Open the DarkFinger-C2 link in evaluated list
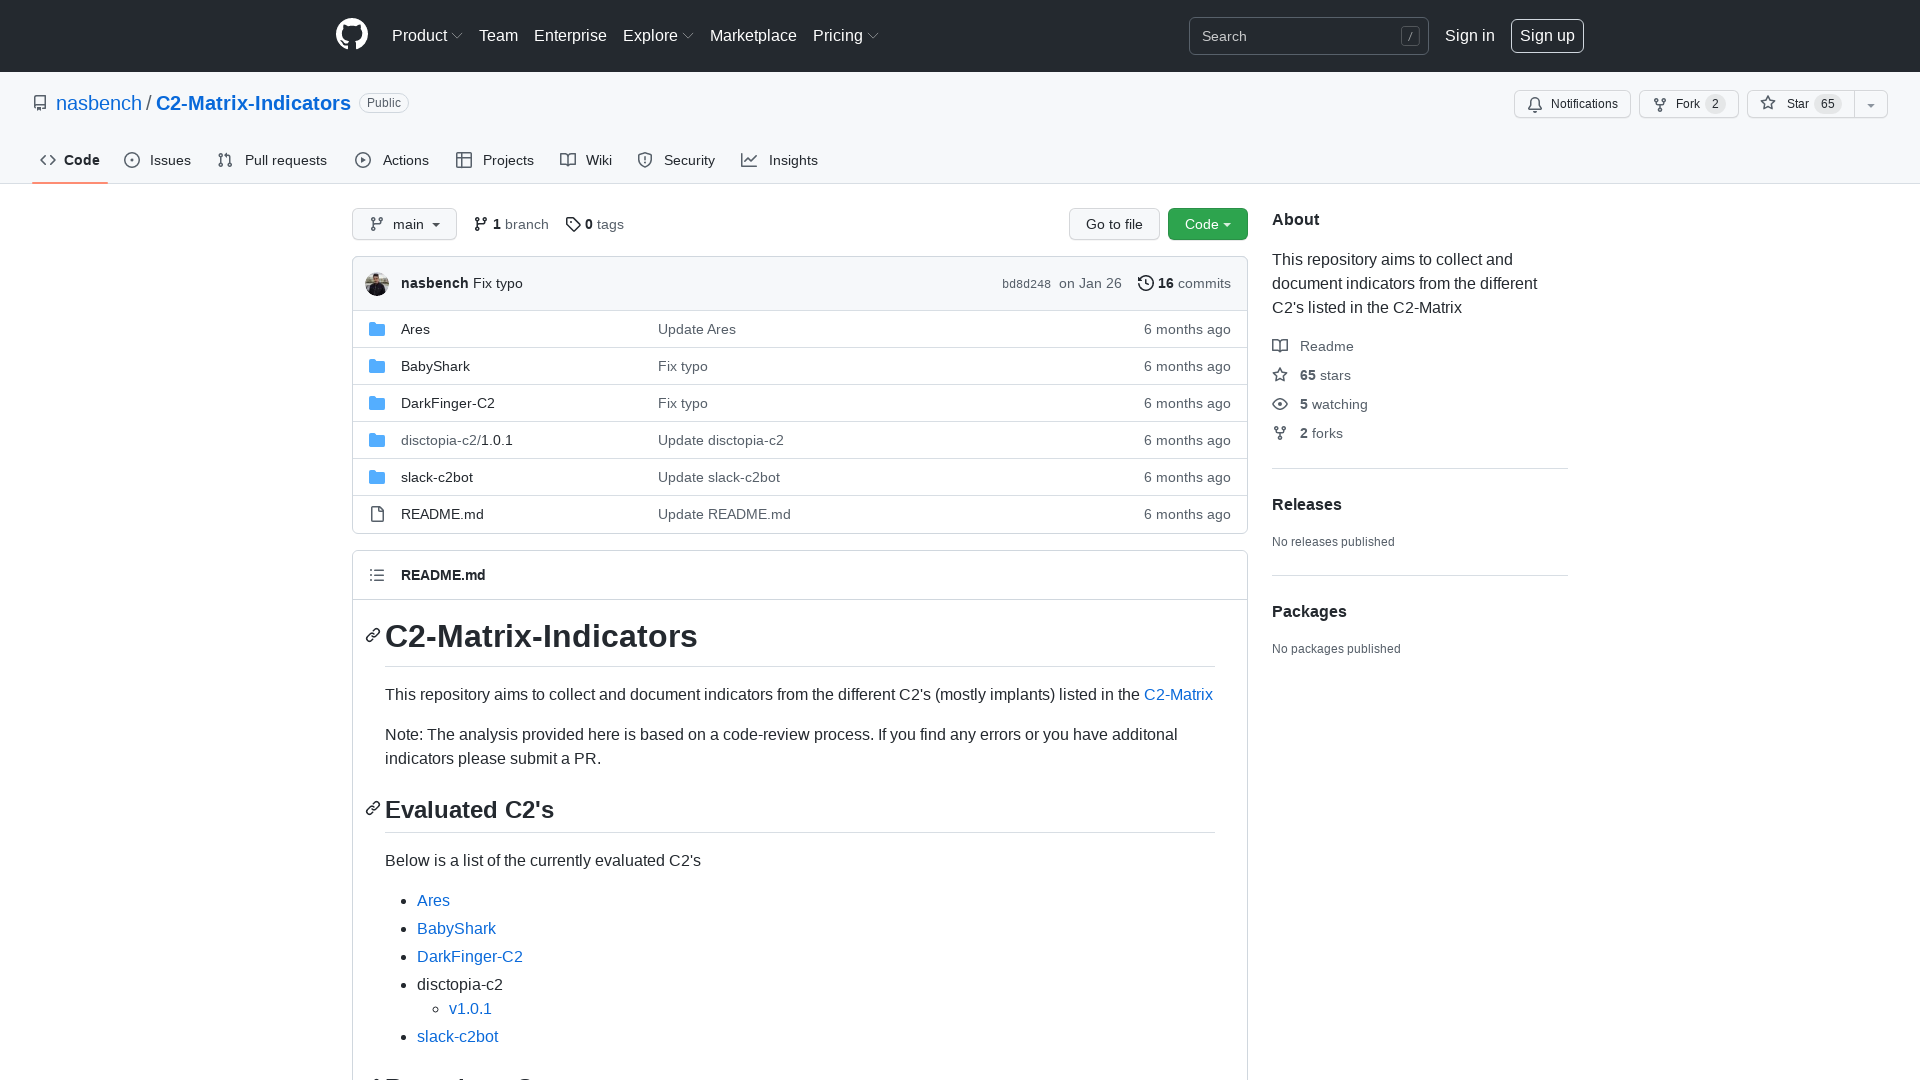The height and width of the screenshot is (1080, 1920). tap(470, 956)
